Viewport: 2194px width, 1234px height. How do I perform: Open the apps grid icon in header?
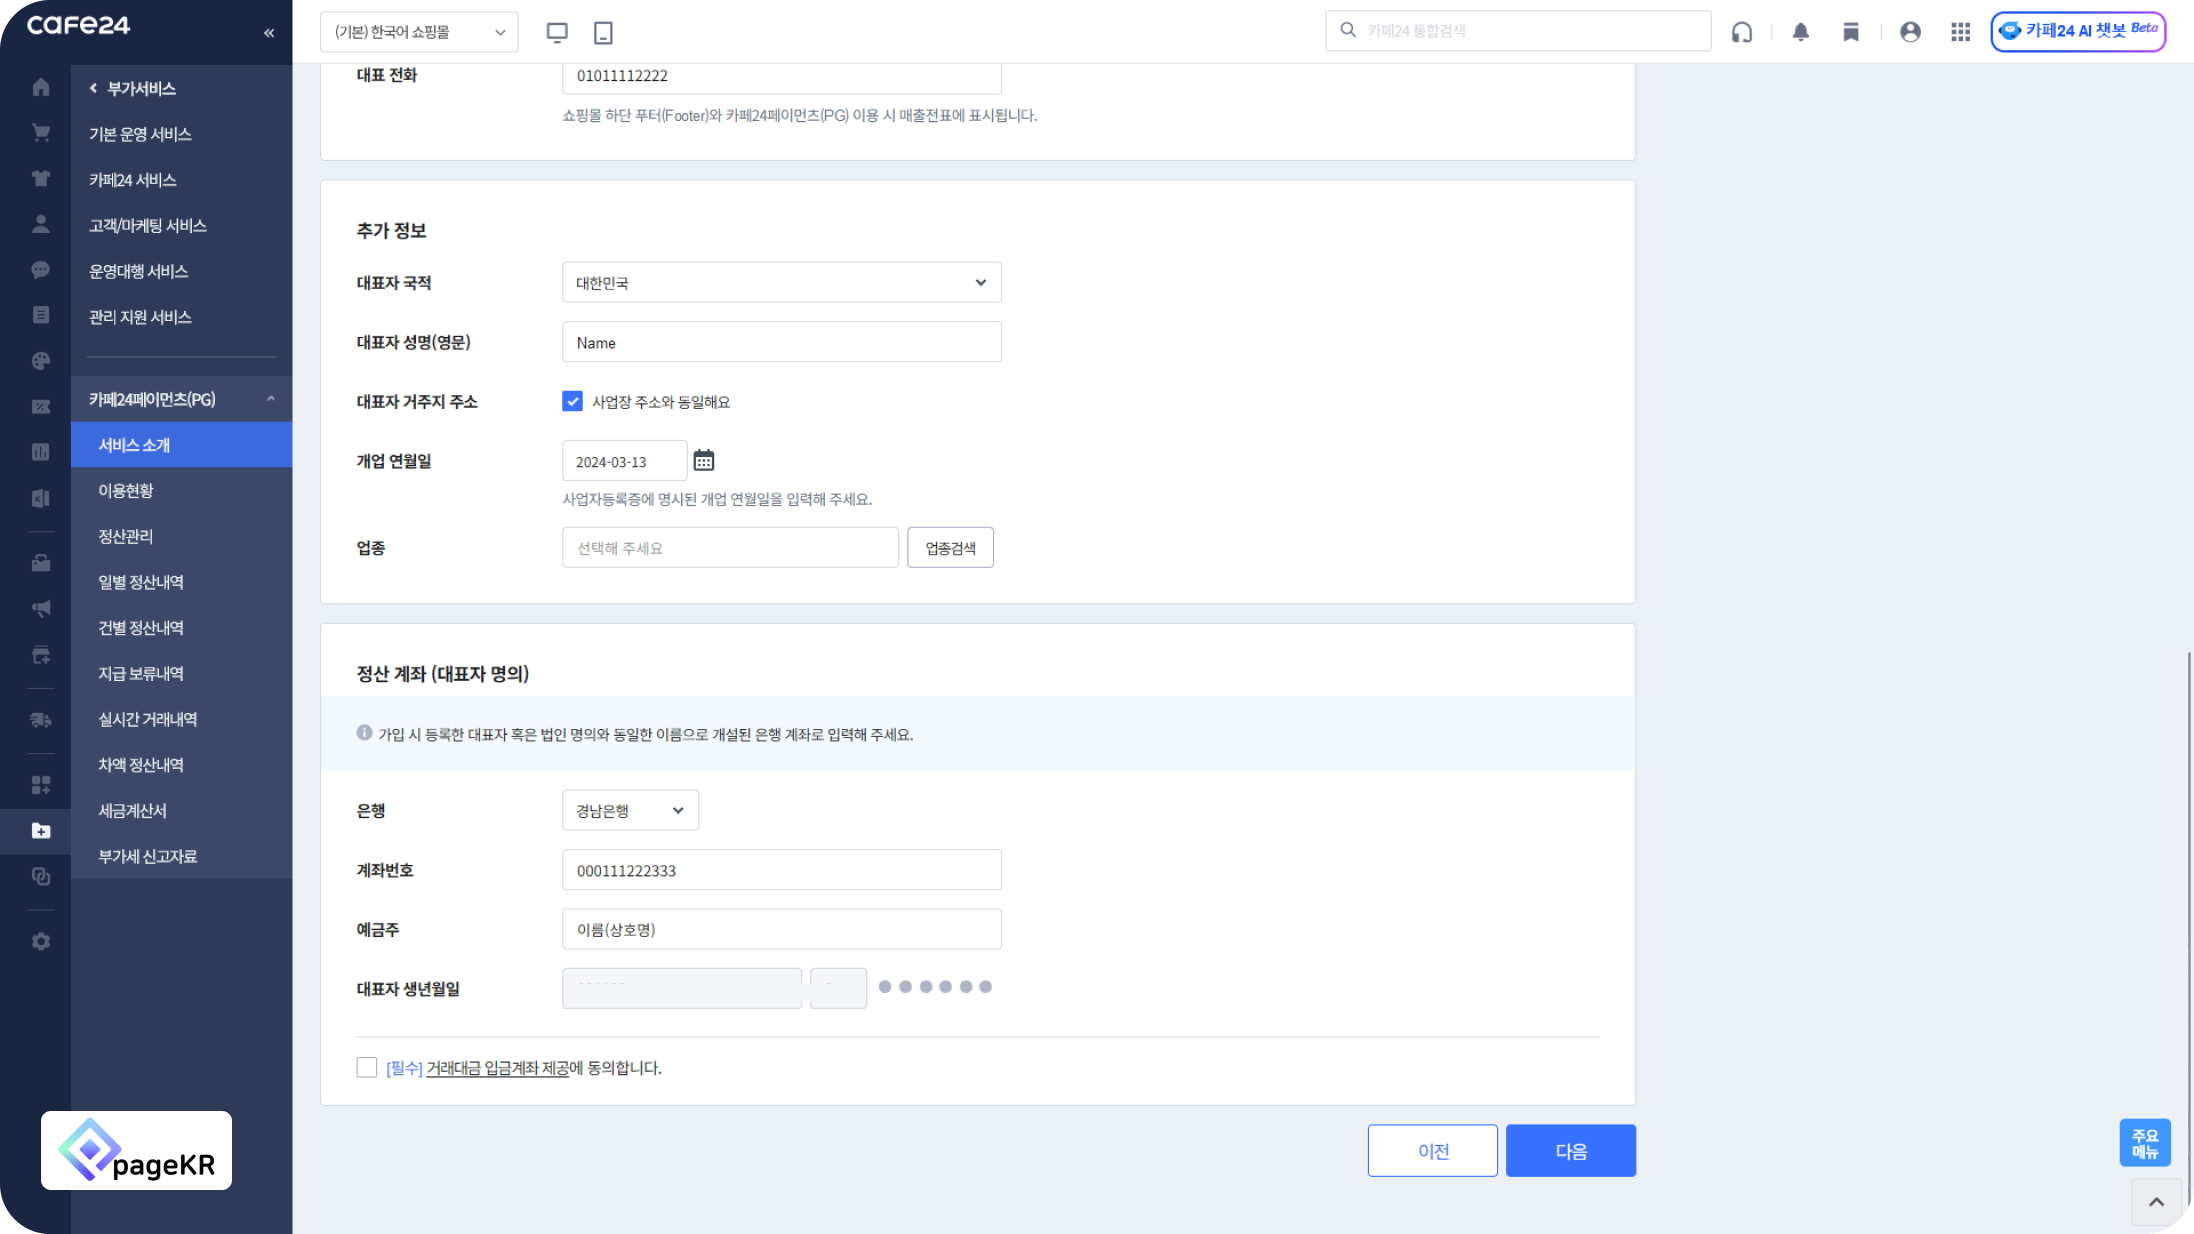[x=1960, y=32]
